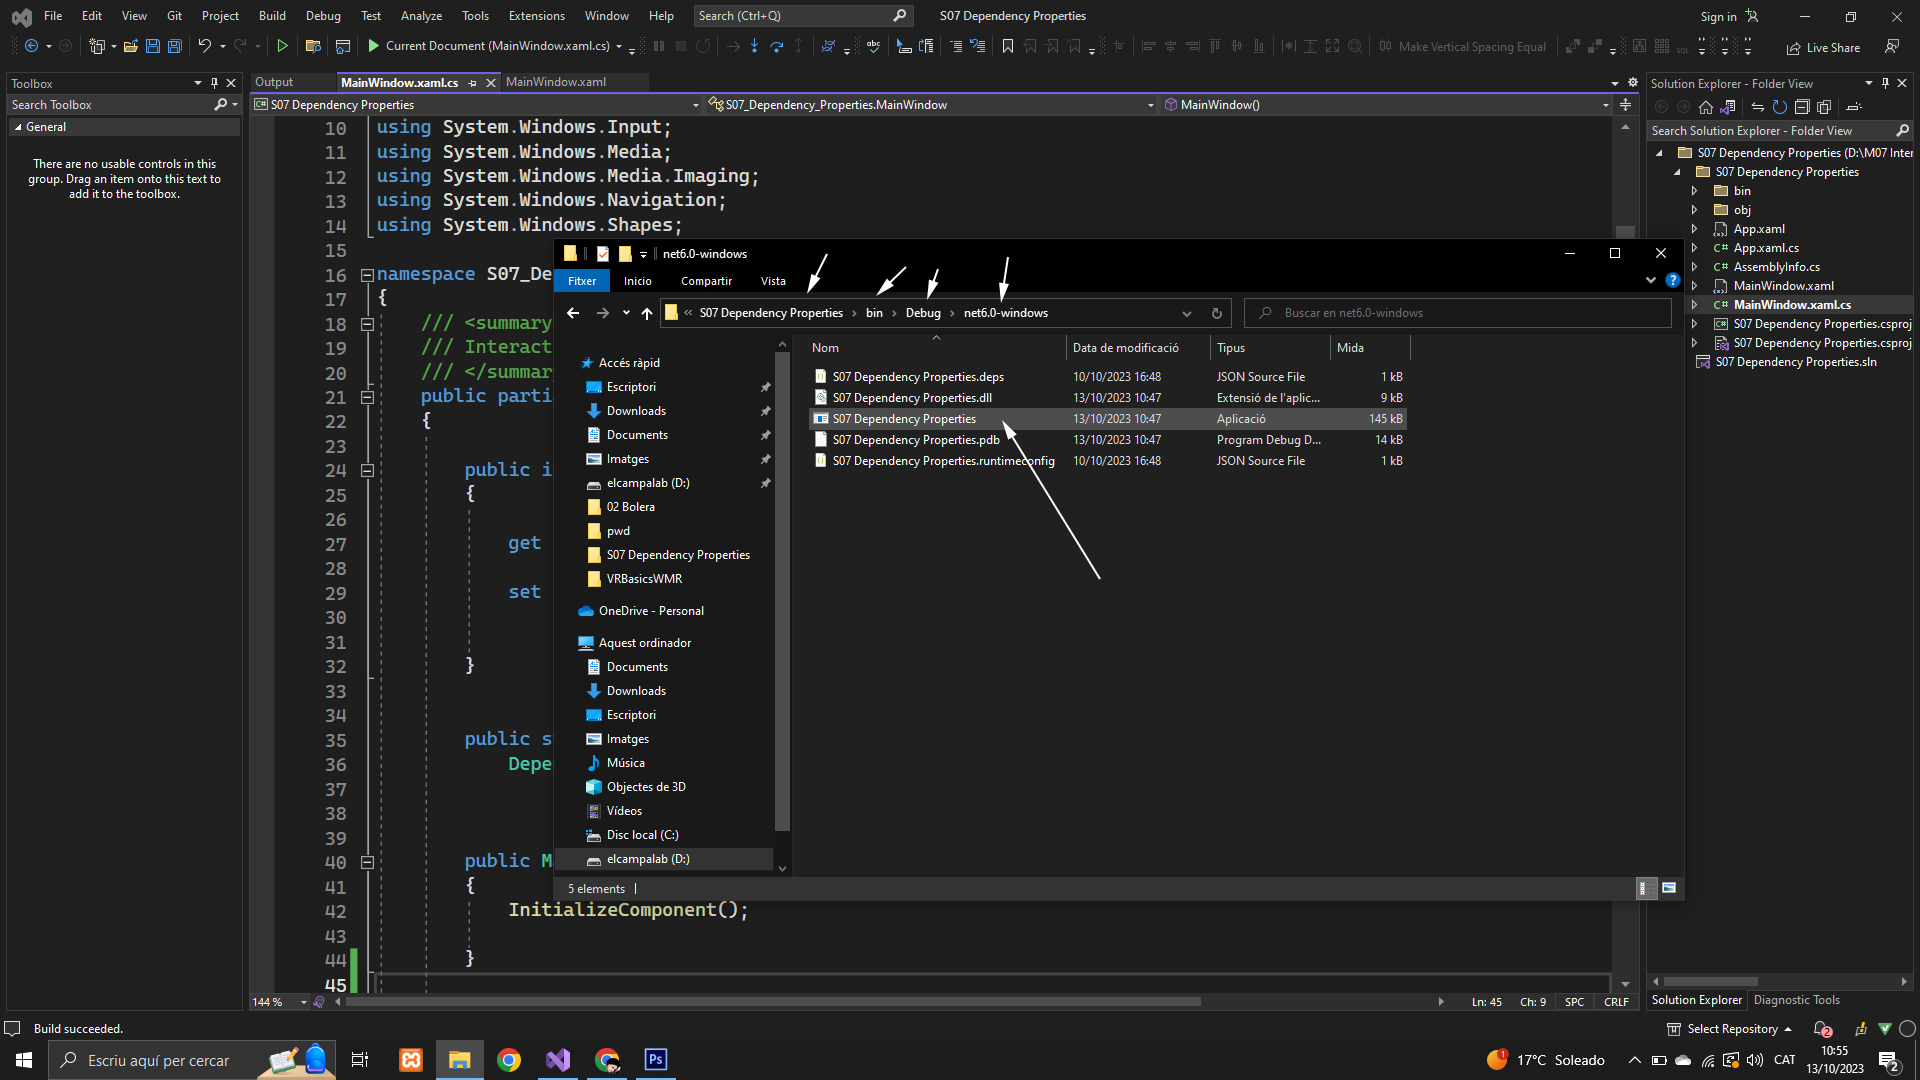Open the Build menu

pyautogui.click(x=272, y=16)
